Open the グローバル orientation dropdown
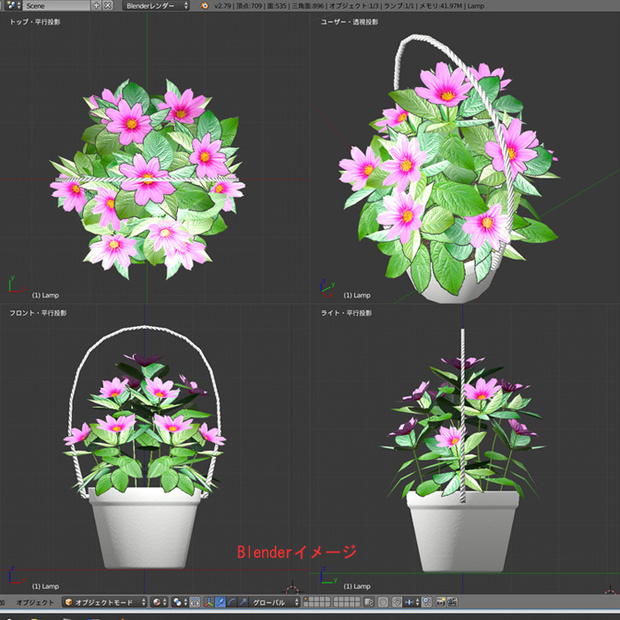 (x=274, y=602)
